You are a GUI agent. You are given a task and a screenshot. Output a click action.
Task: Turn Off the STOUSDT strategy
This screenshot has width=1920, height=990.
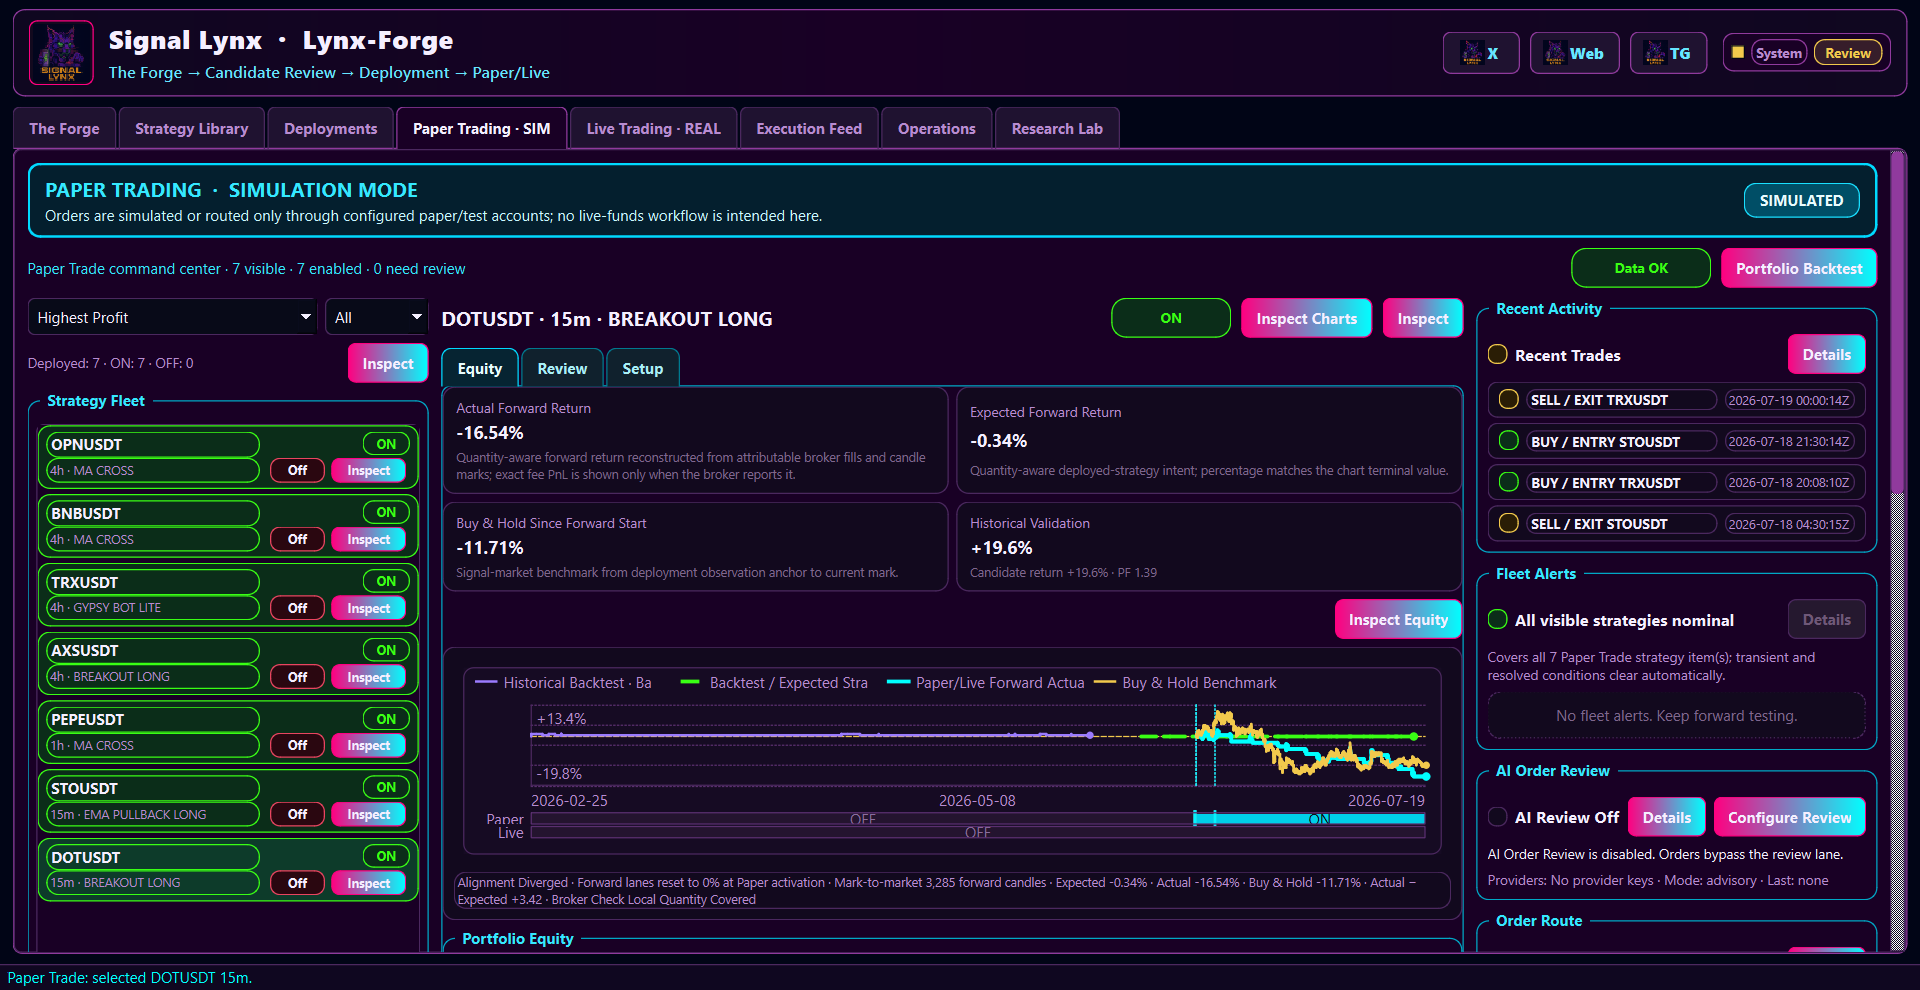(297, 814)
